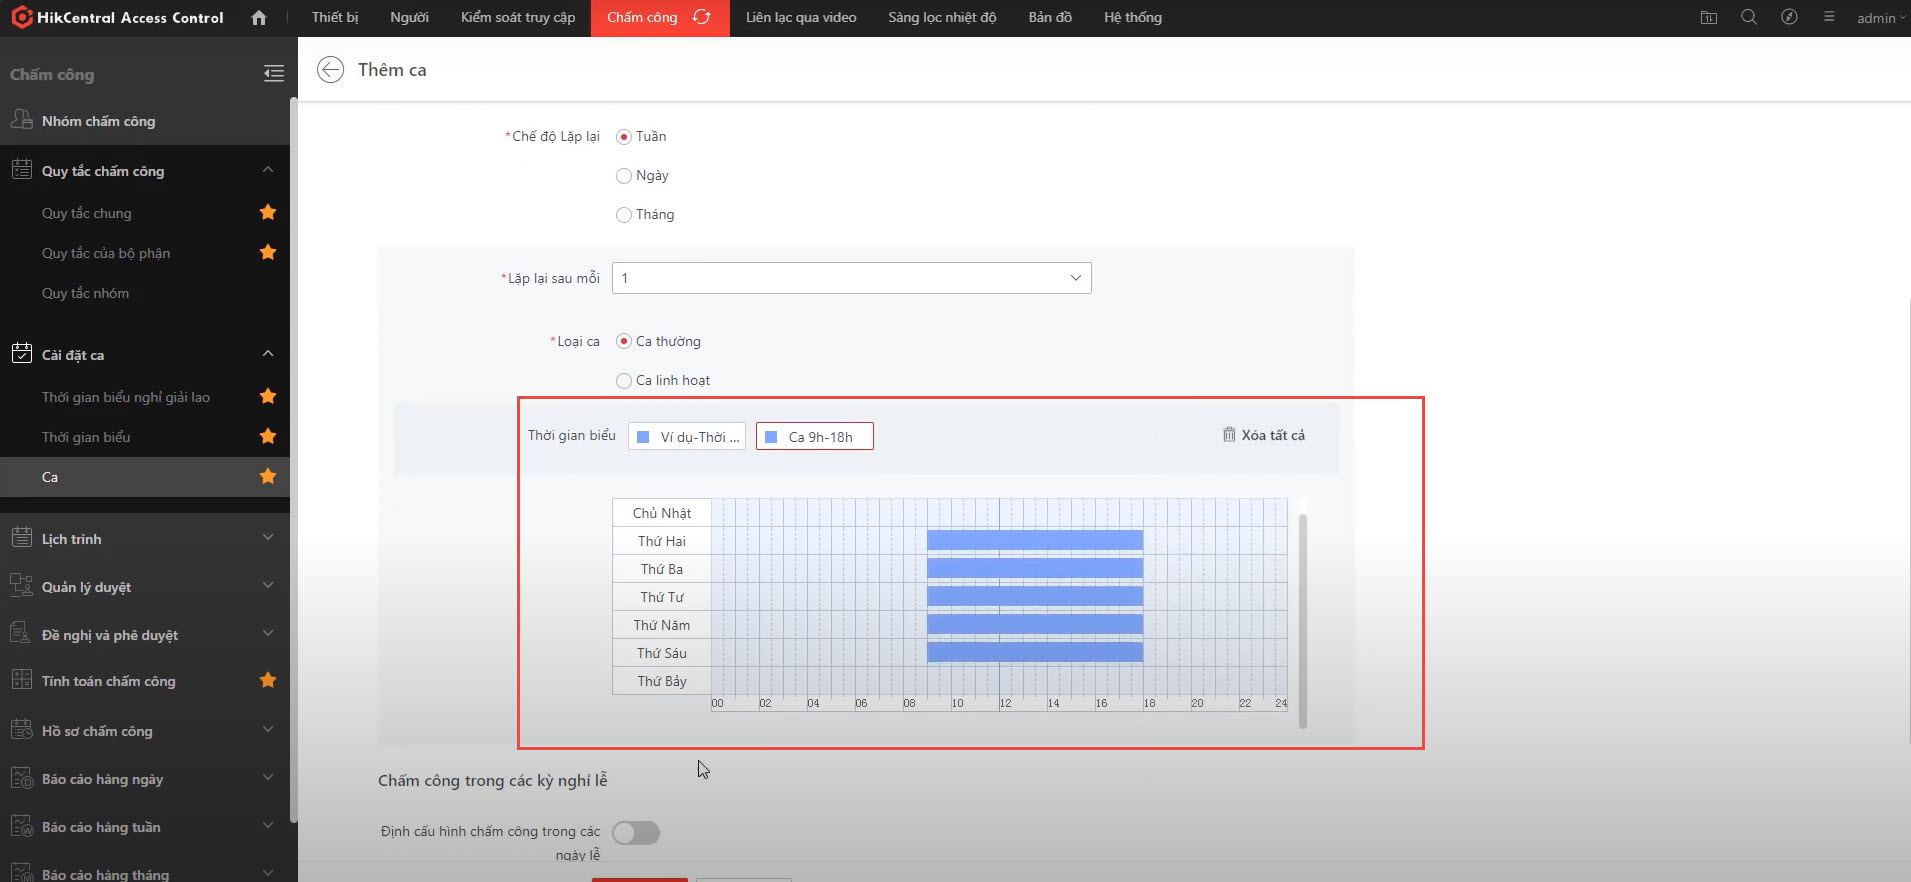Viewport: 1911px width, 882px height.
Task: Click the home icon in top bar
Action: click(259, 18)
